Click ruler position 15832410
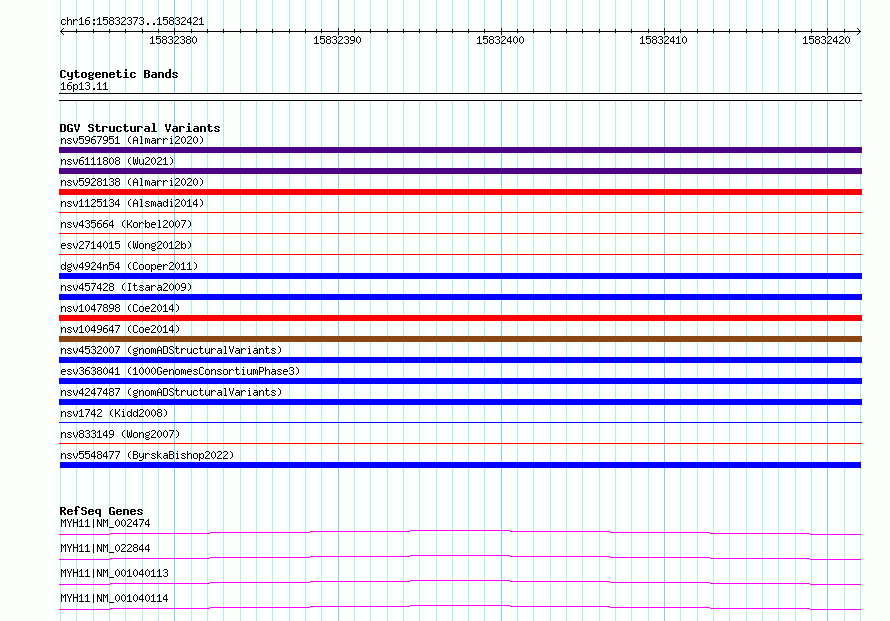The width and height of the screenshot is (890, 621). (663, 40)
